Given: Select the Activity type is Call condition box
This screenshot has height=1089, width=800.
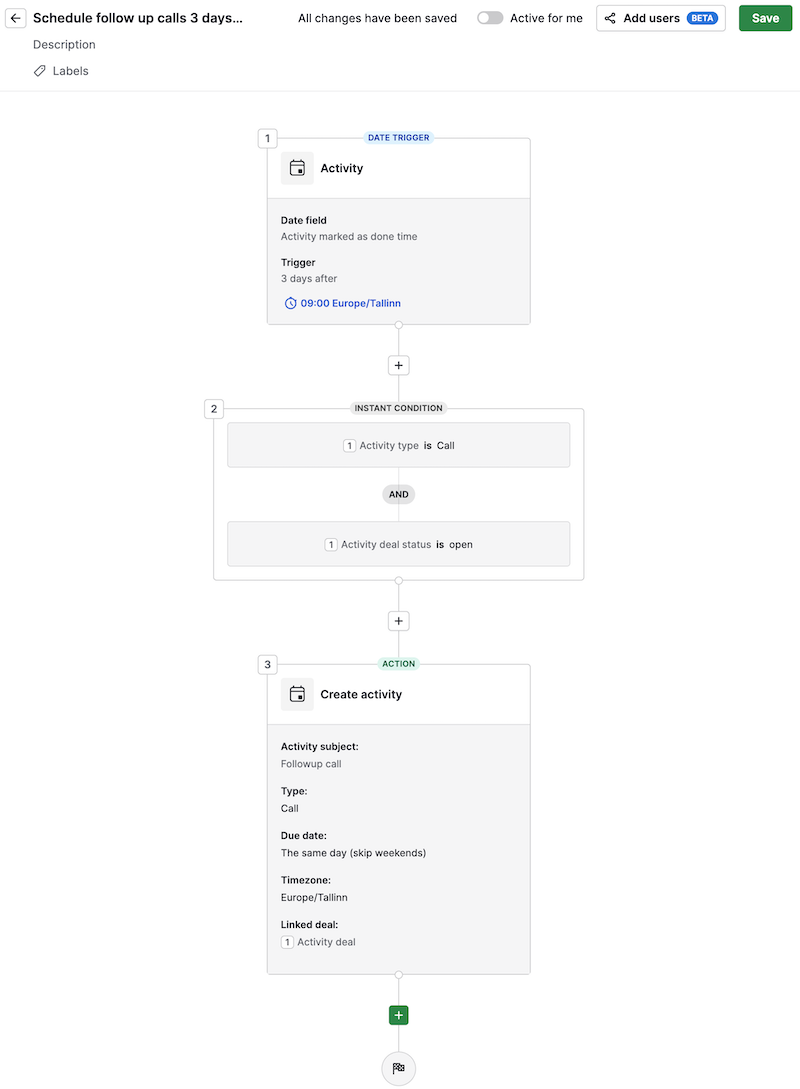Looking at the screenshot, I should pos(398,445).
